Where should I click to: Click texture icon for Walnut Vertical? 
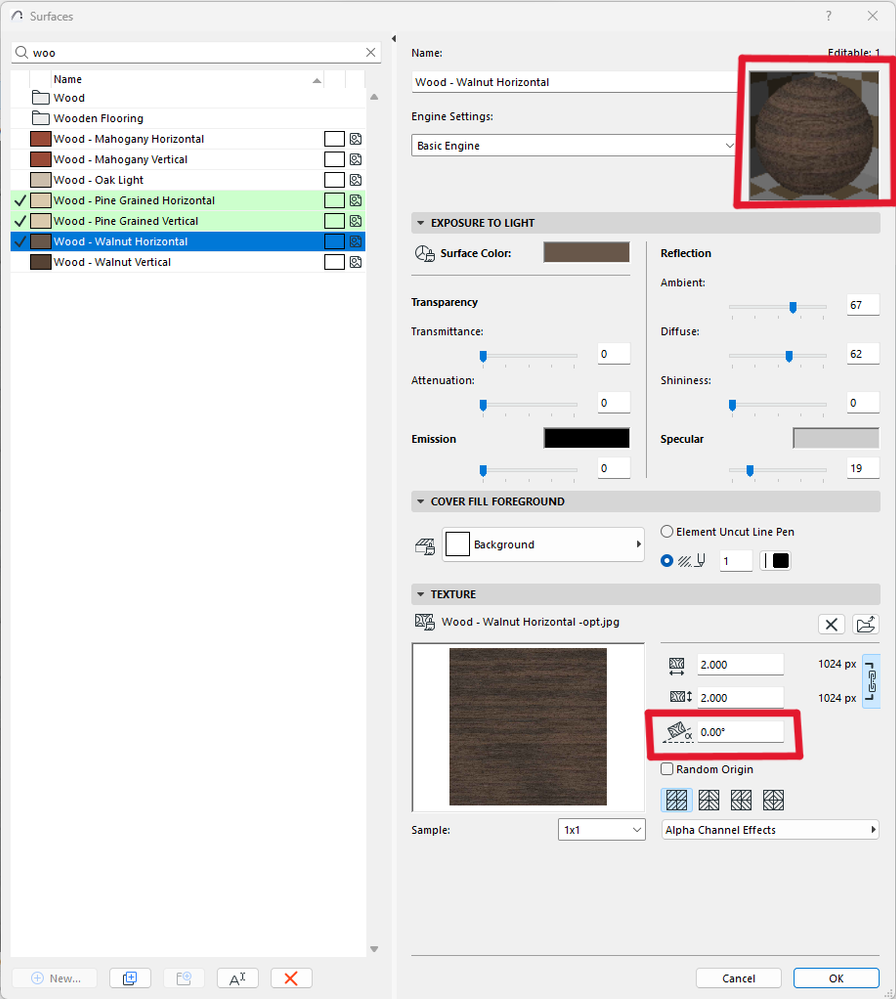pyautogui.click(x=356, y=262)
